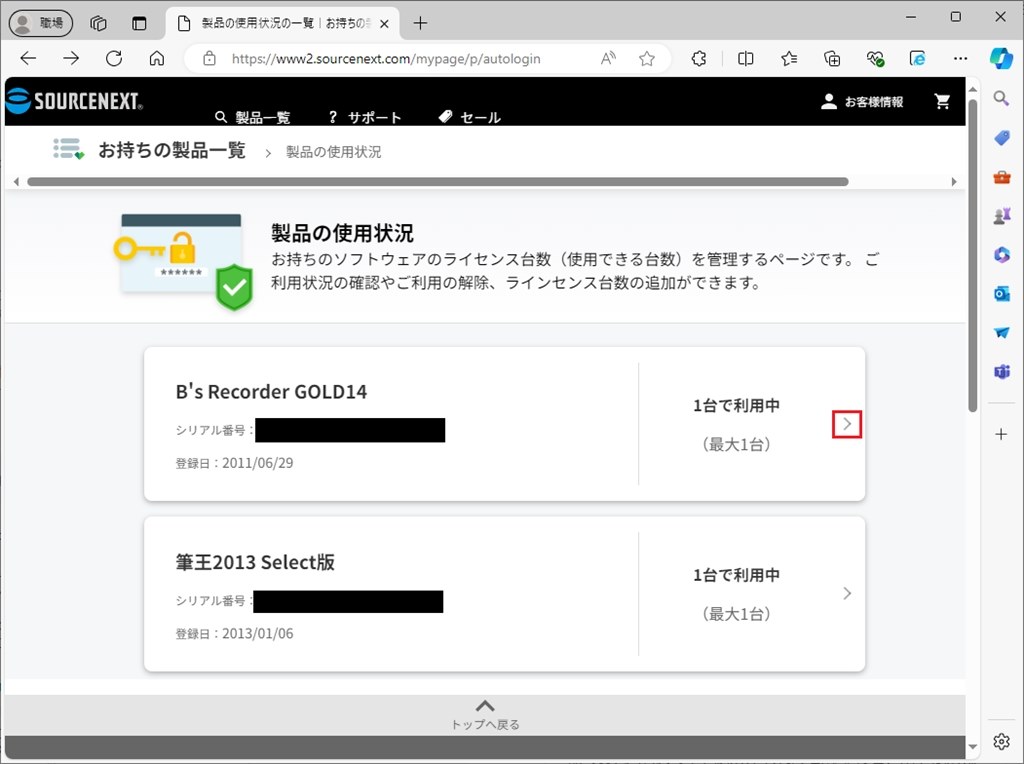Go forward to the next page
Screen dimensions: 1024x764
tap(71, 59)
